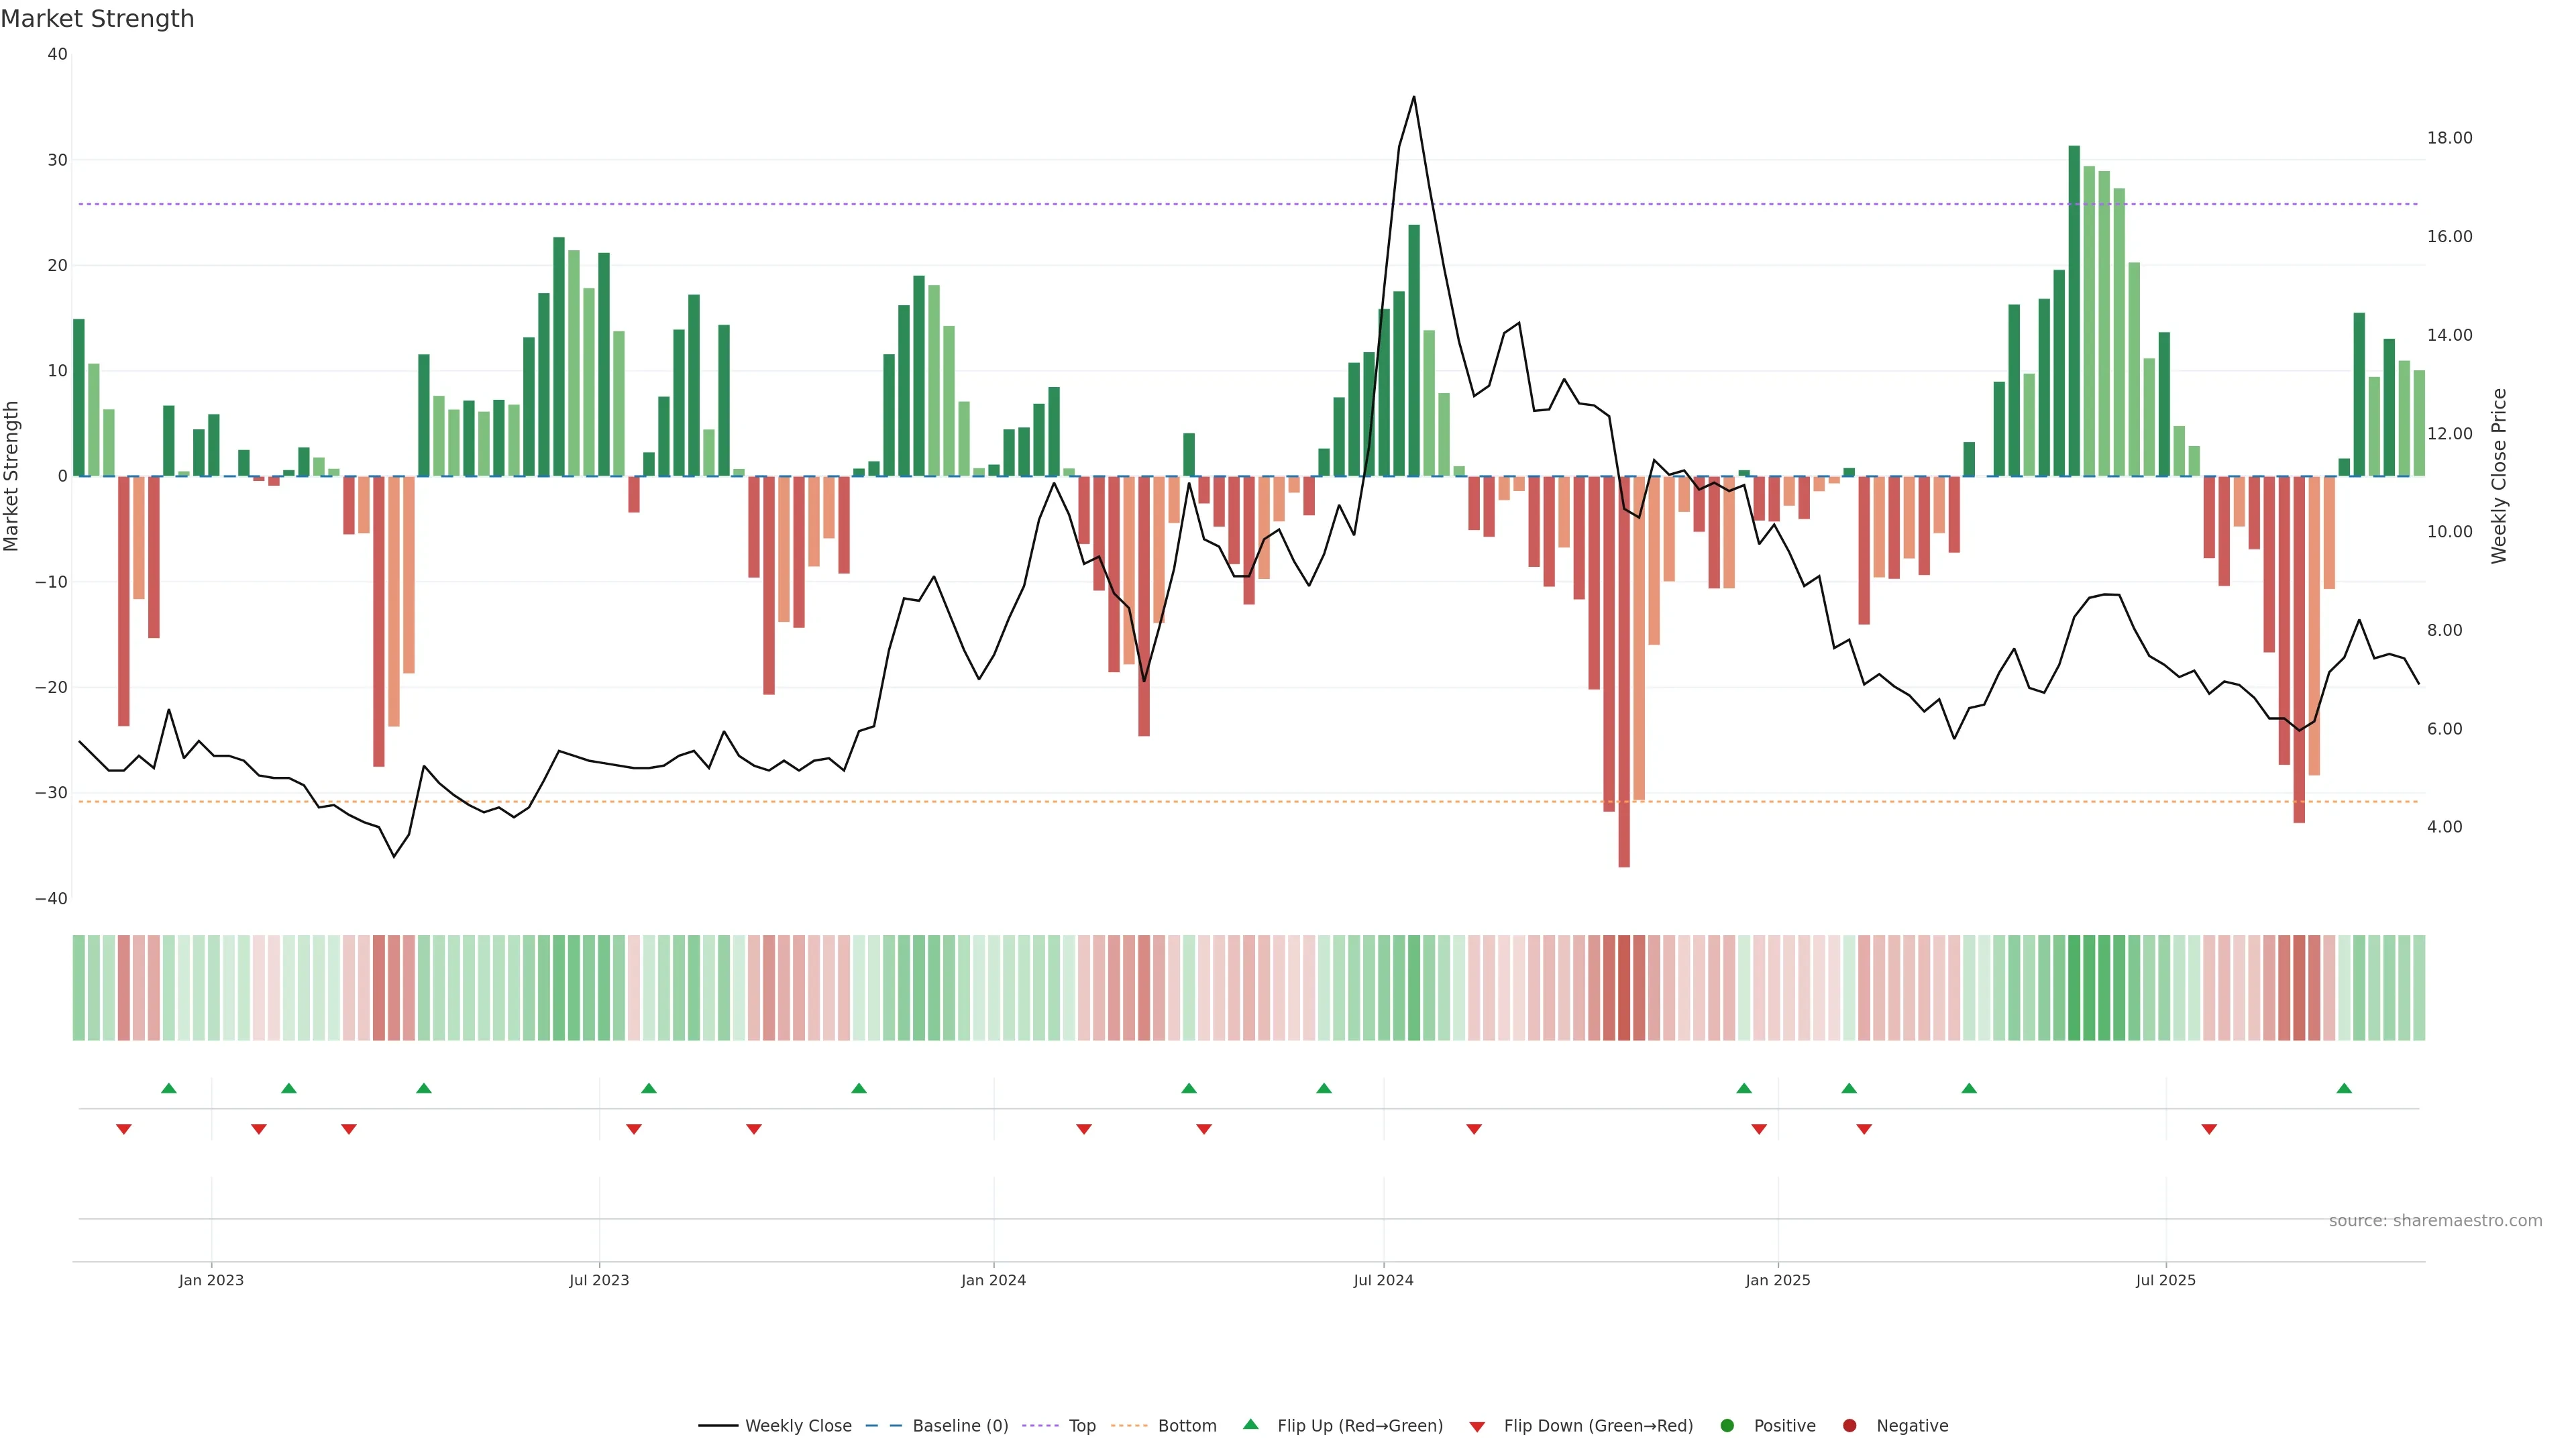Click the first green flip-up triangle marker

169,1088
